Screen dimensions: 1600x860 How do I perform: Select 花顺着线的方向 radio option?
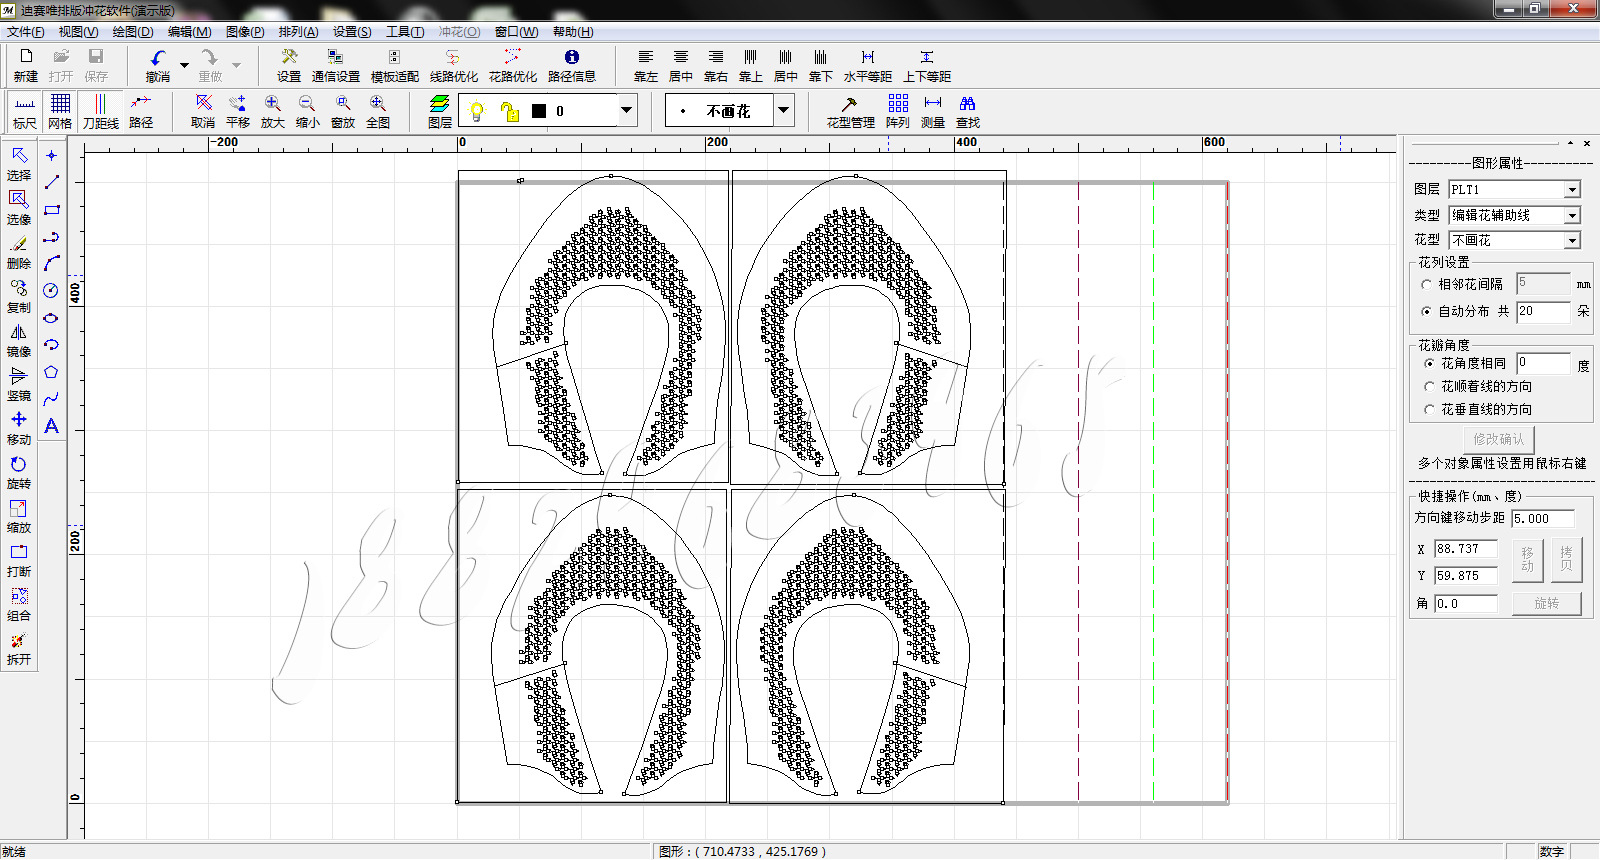coord(1429,386)
